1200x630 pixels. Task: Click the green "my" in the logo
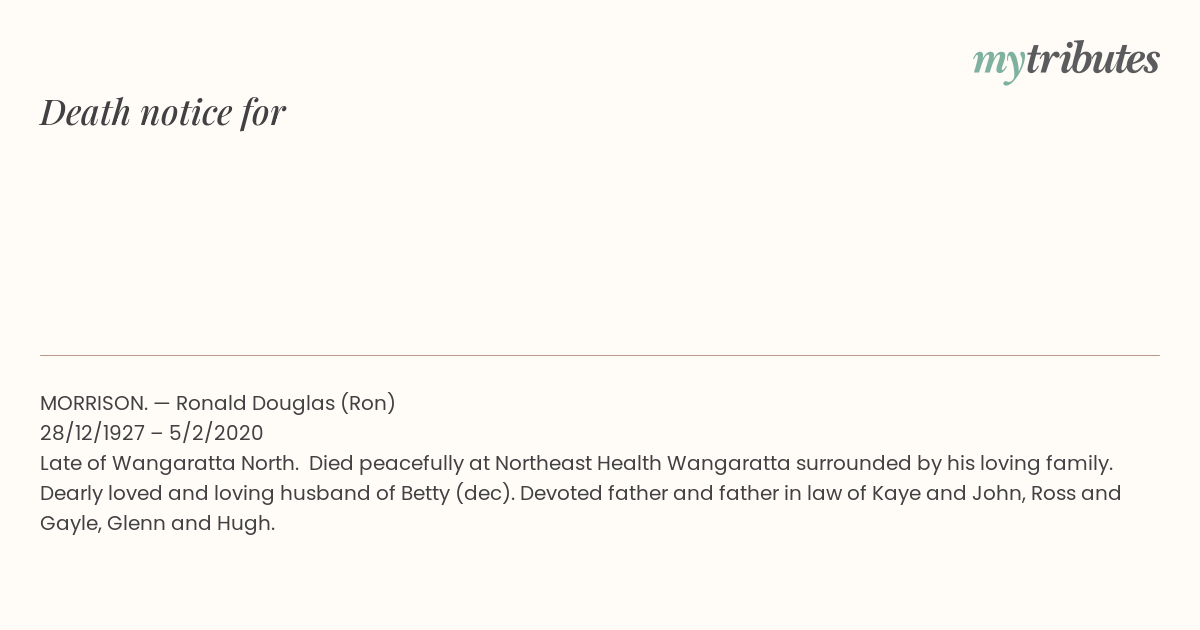click(999, 64)
